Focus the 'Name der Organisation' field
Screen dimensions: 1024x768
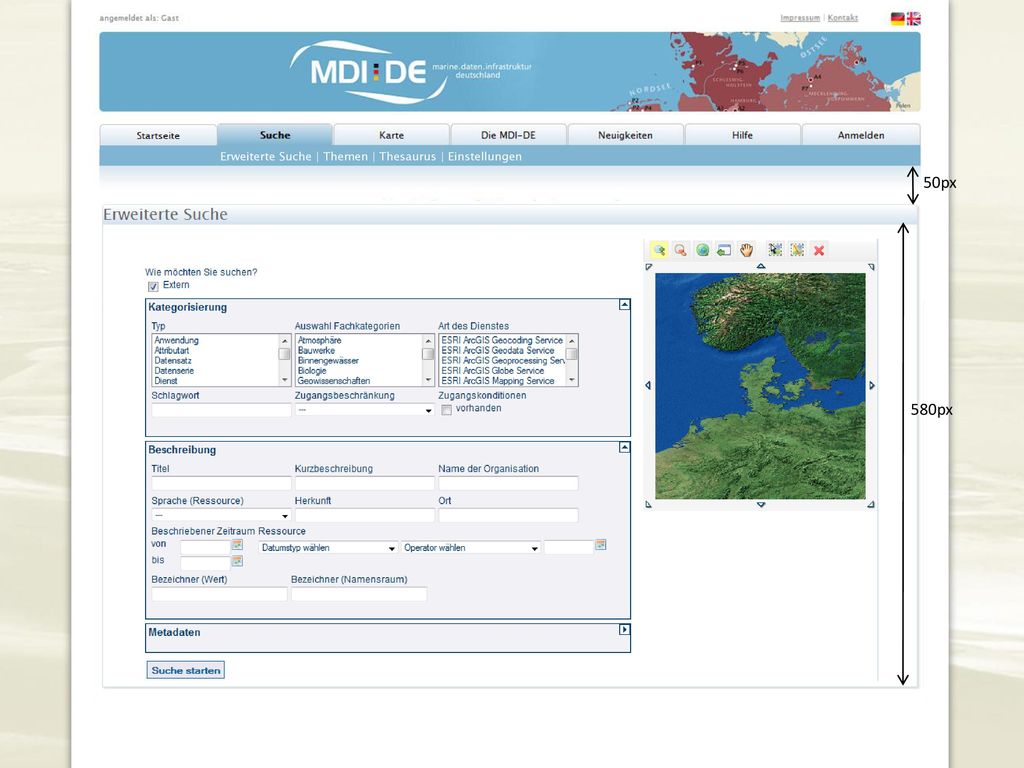coord(508,483)
